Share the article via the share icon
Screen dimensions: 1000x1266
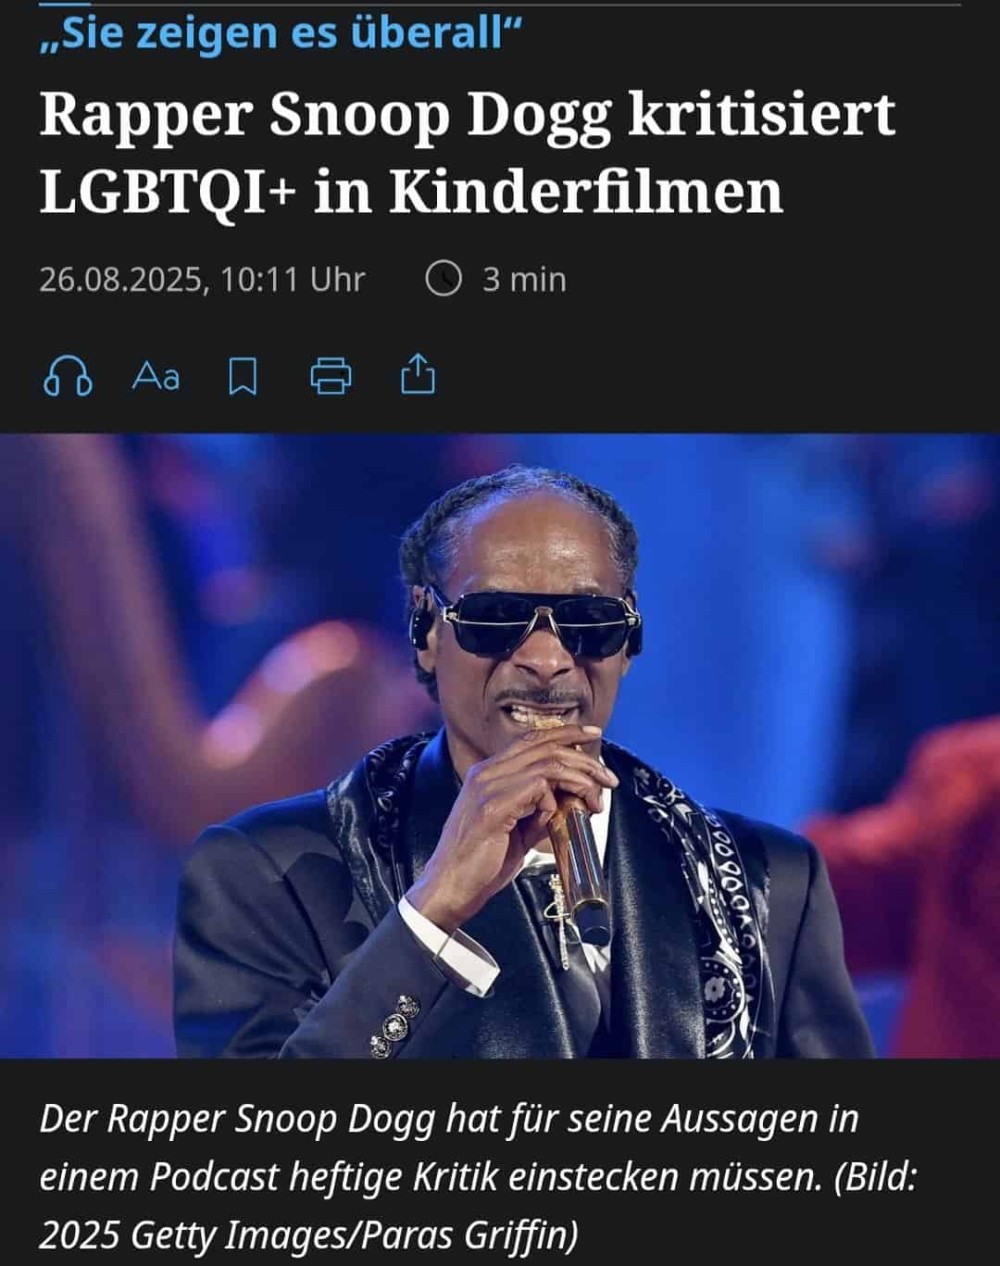(418, 375)
